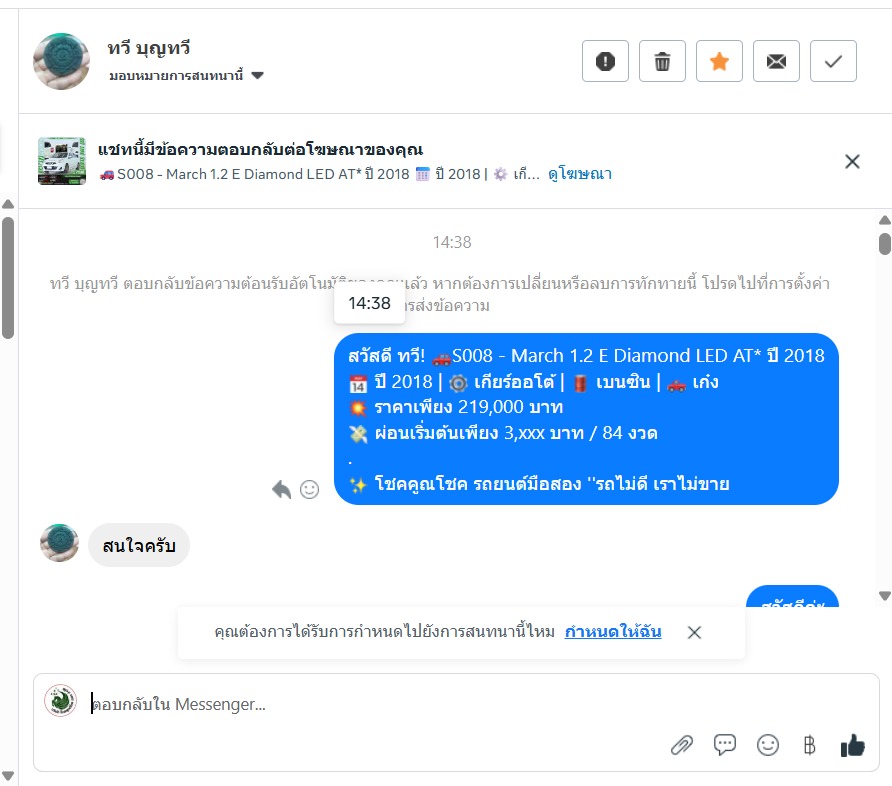Image resolution: width=892 pixels, height=786 pixels.
Task: Open the emoji picker in composer
Action: point(767,744)
